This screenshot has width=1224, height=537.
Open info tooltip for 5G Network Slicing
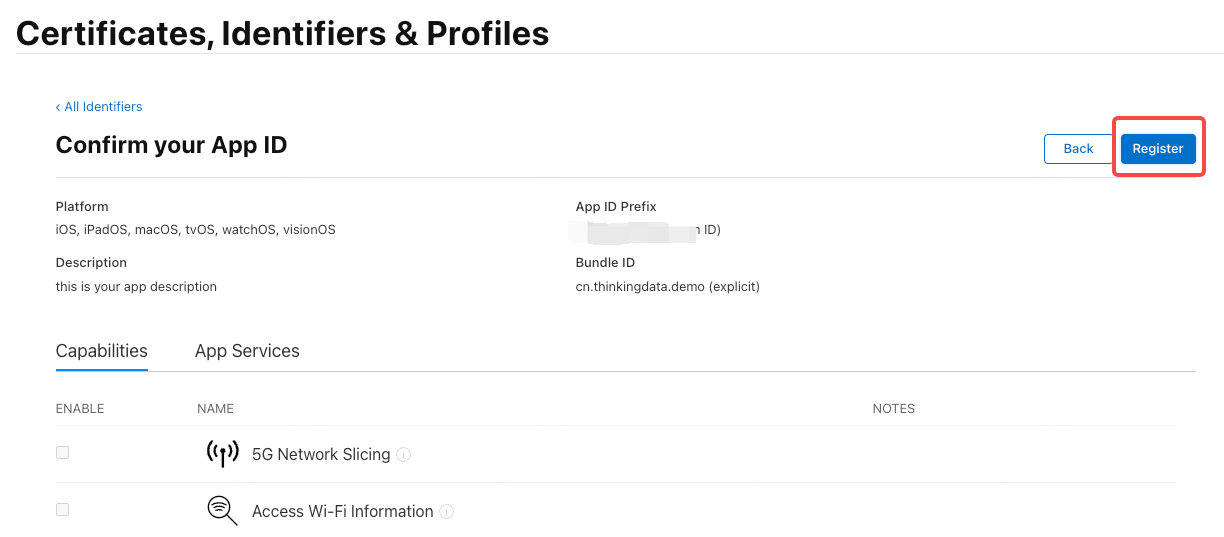click(x=404, y=454)
